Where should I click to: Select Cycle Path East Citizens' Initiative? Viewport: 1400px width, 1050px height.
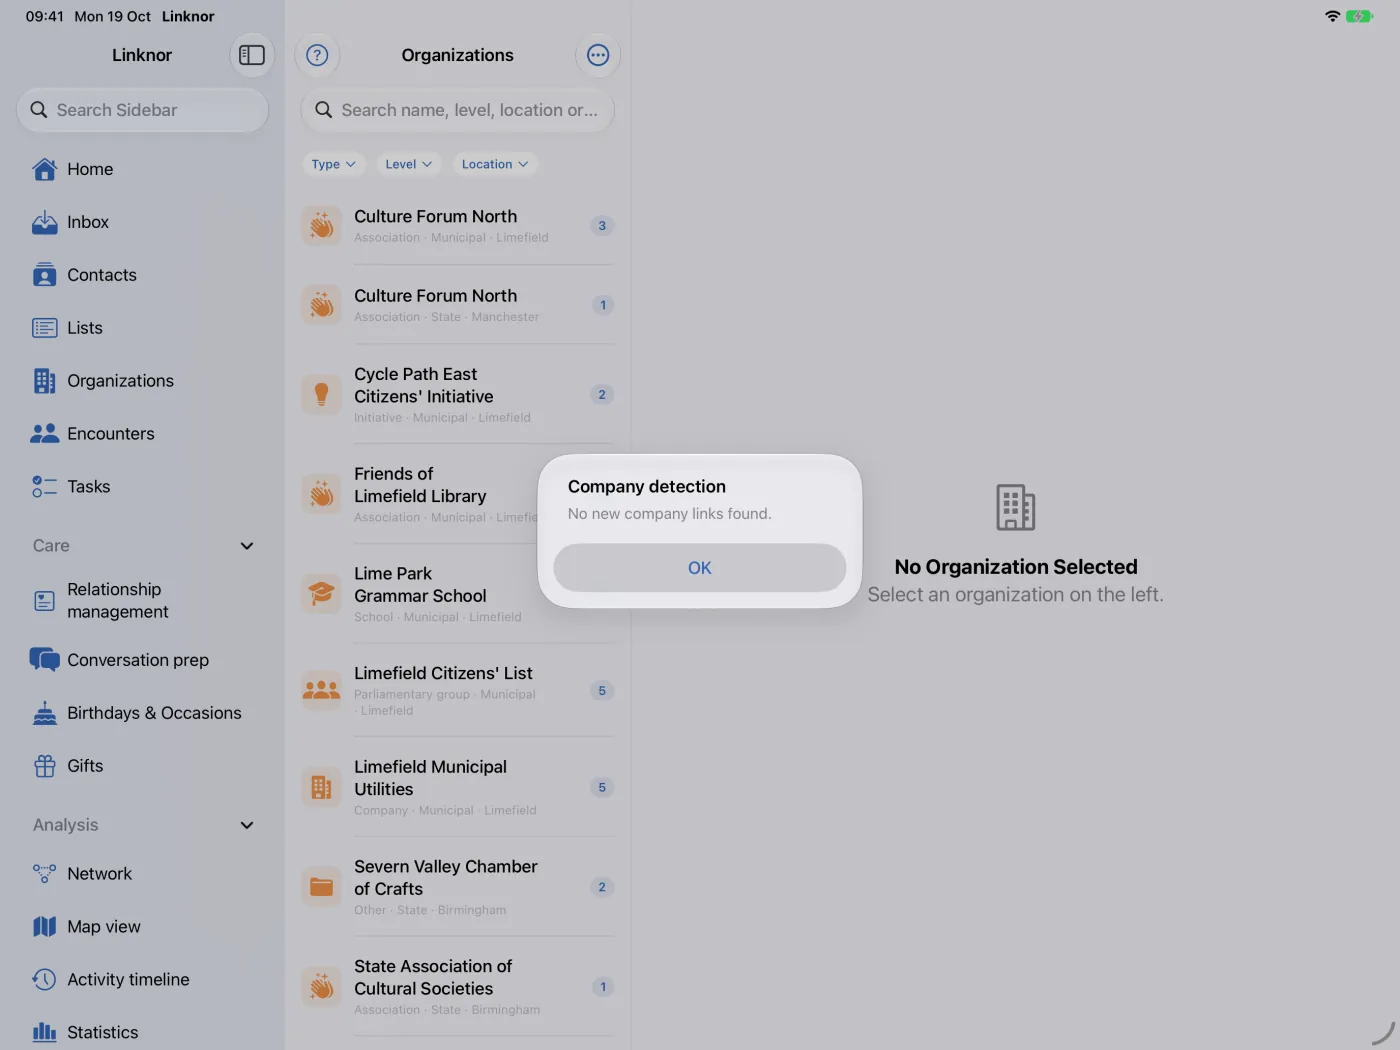pyautogui.click(x=458, y=394)
